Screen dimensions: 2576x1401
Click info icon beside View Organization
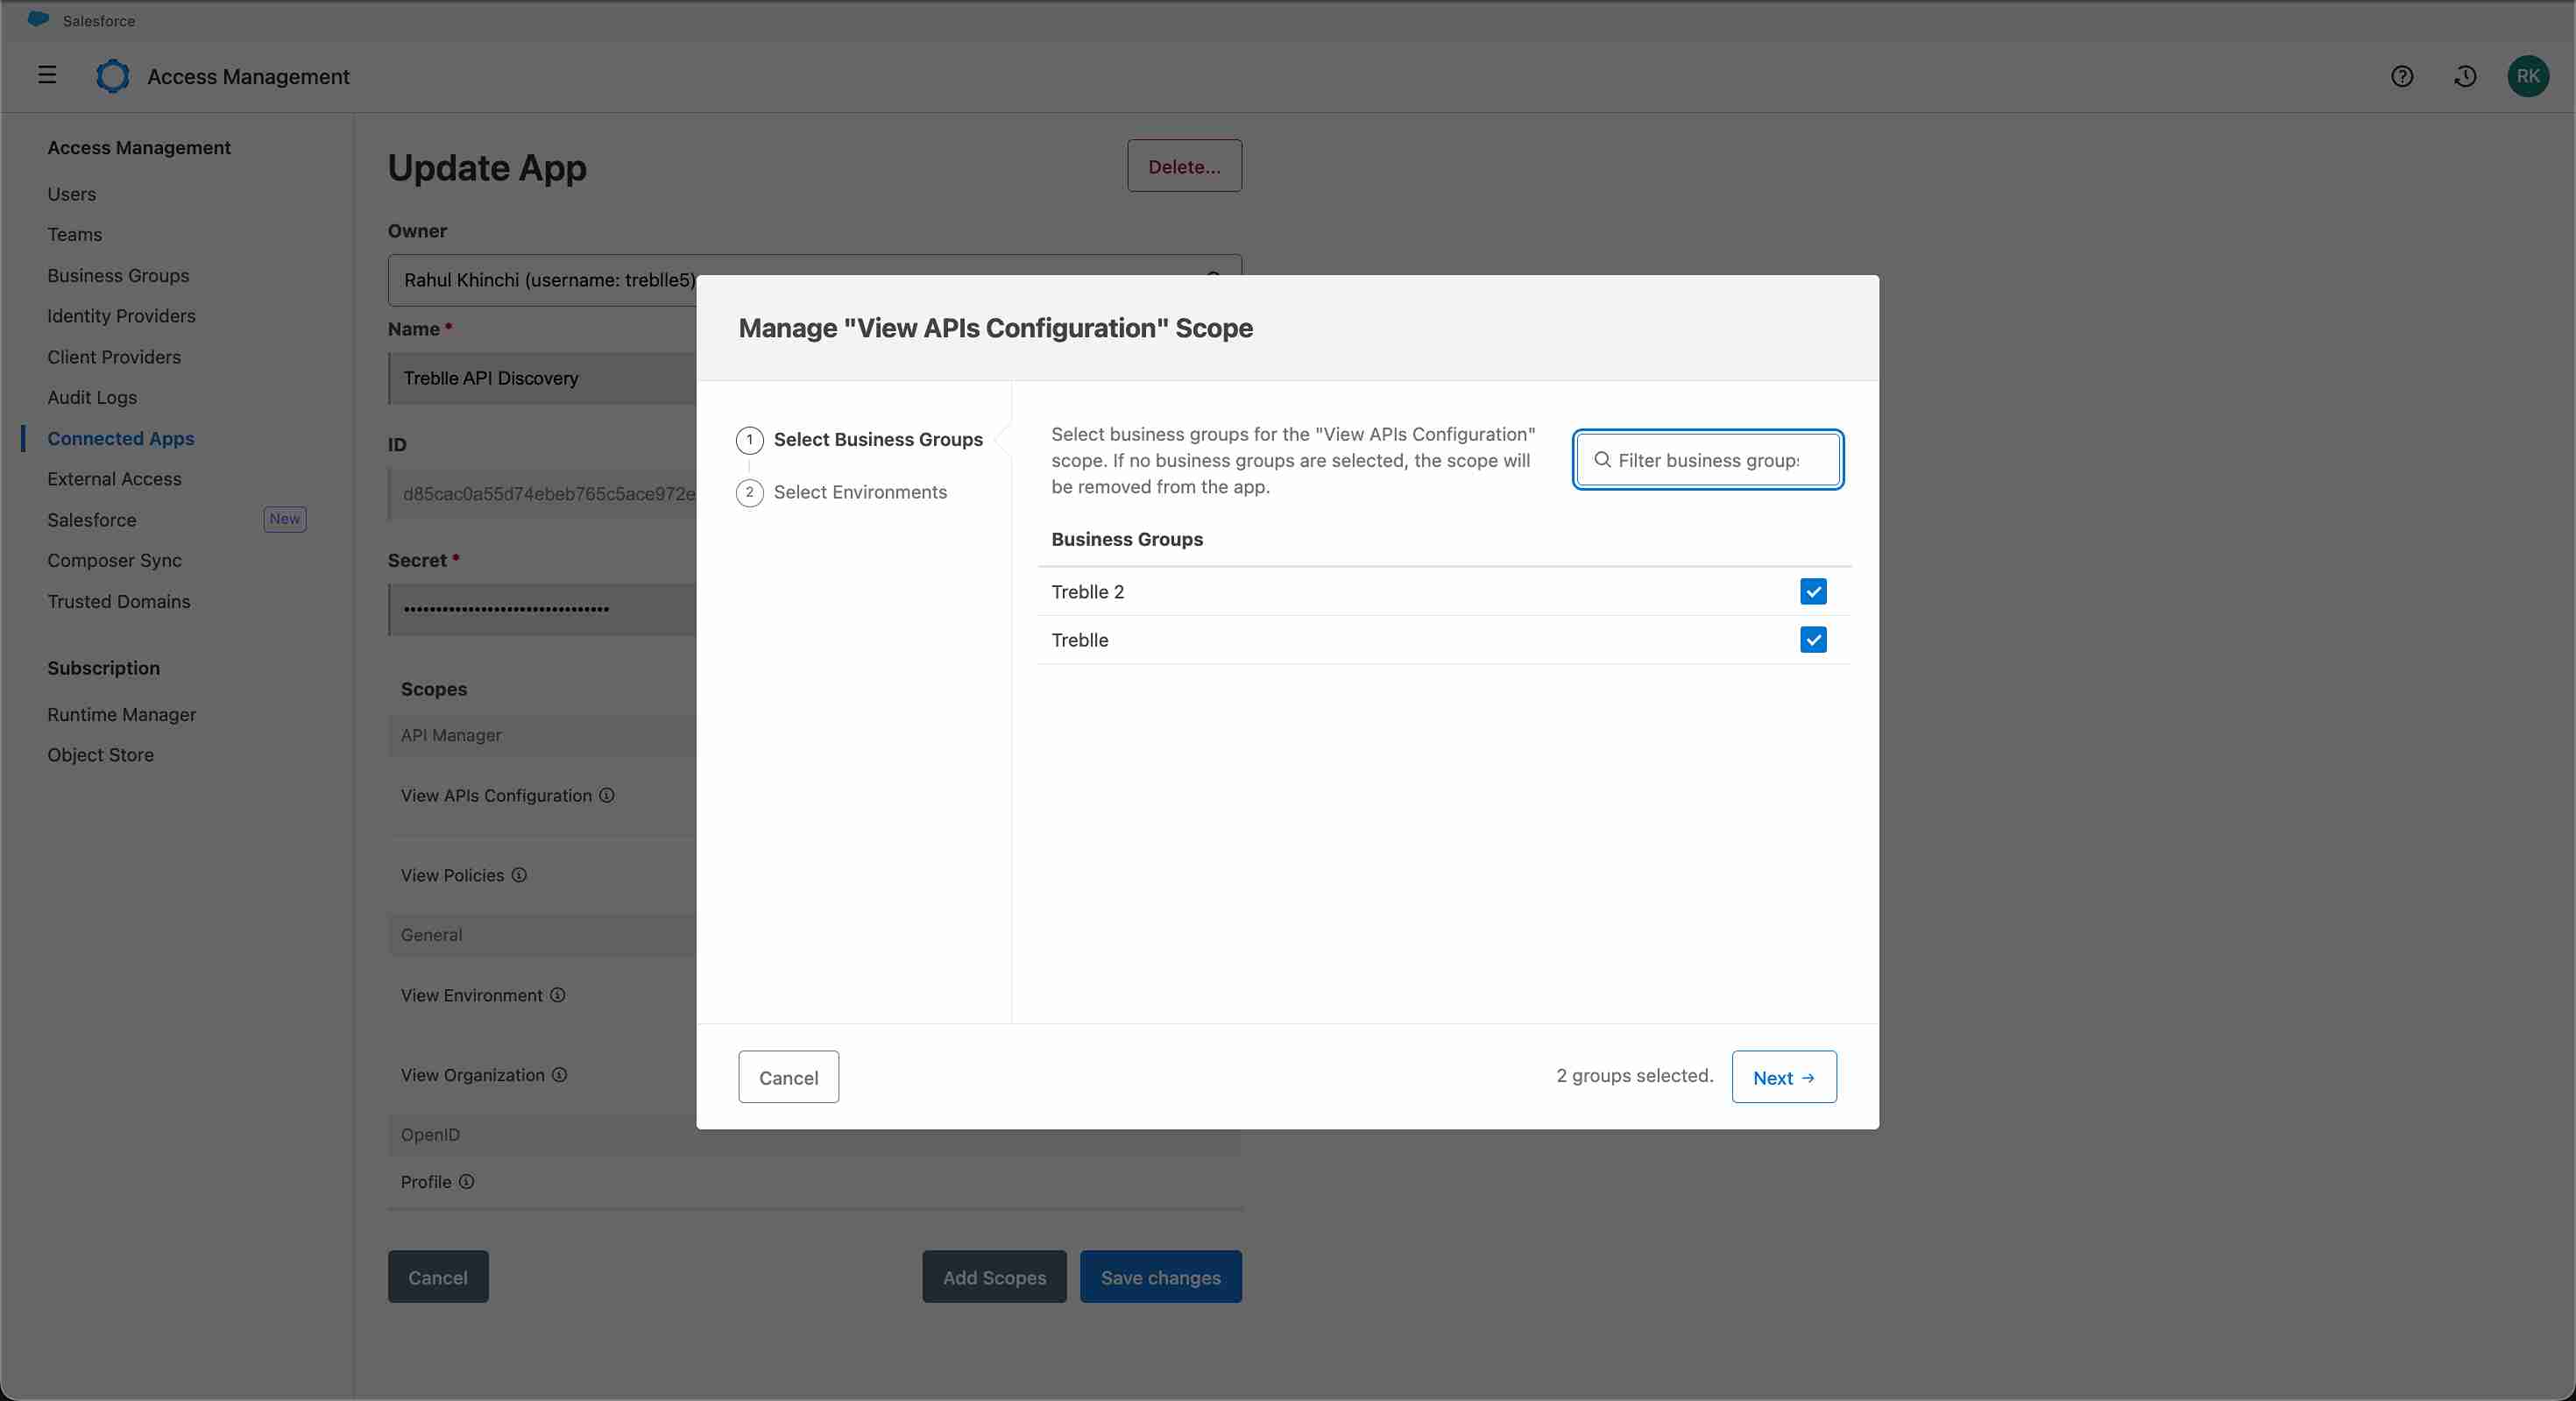pyautogui.click(x=560, y=1075)
